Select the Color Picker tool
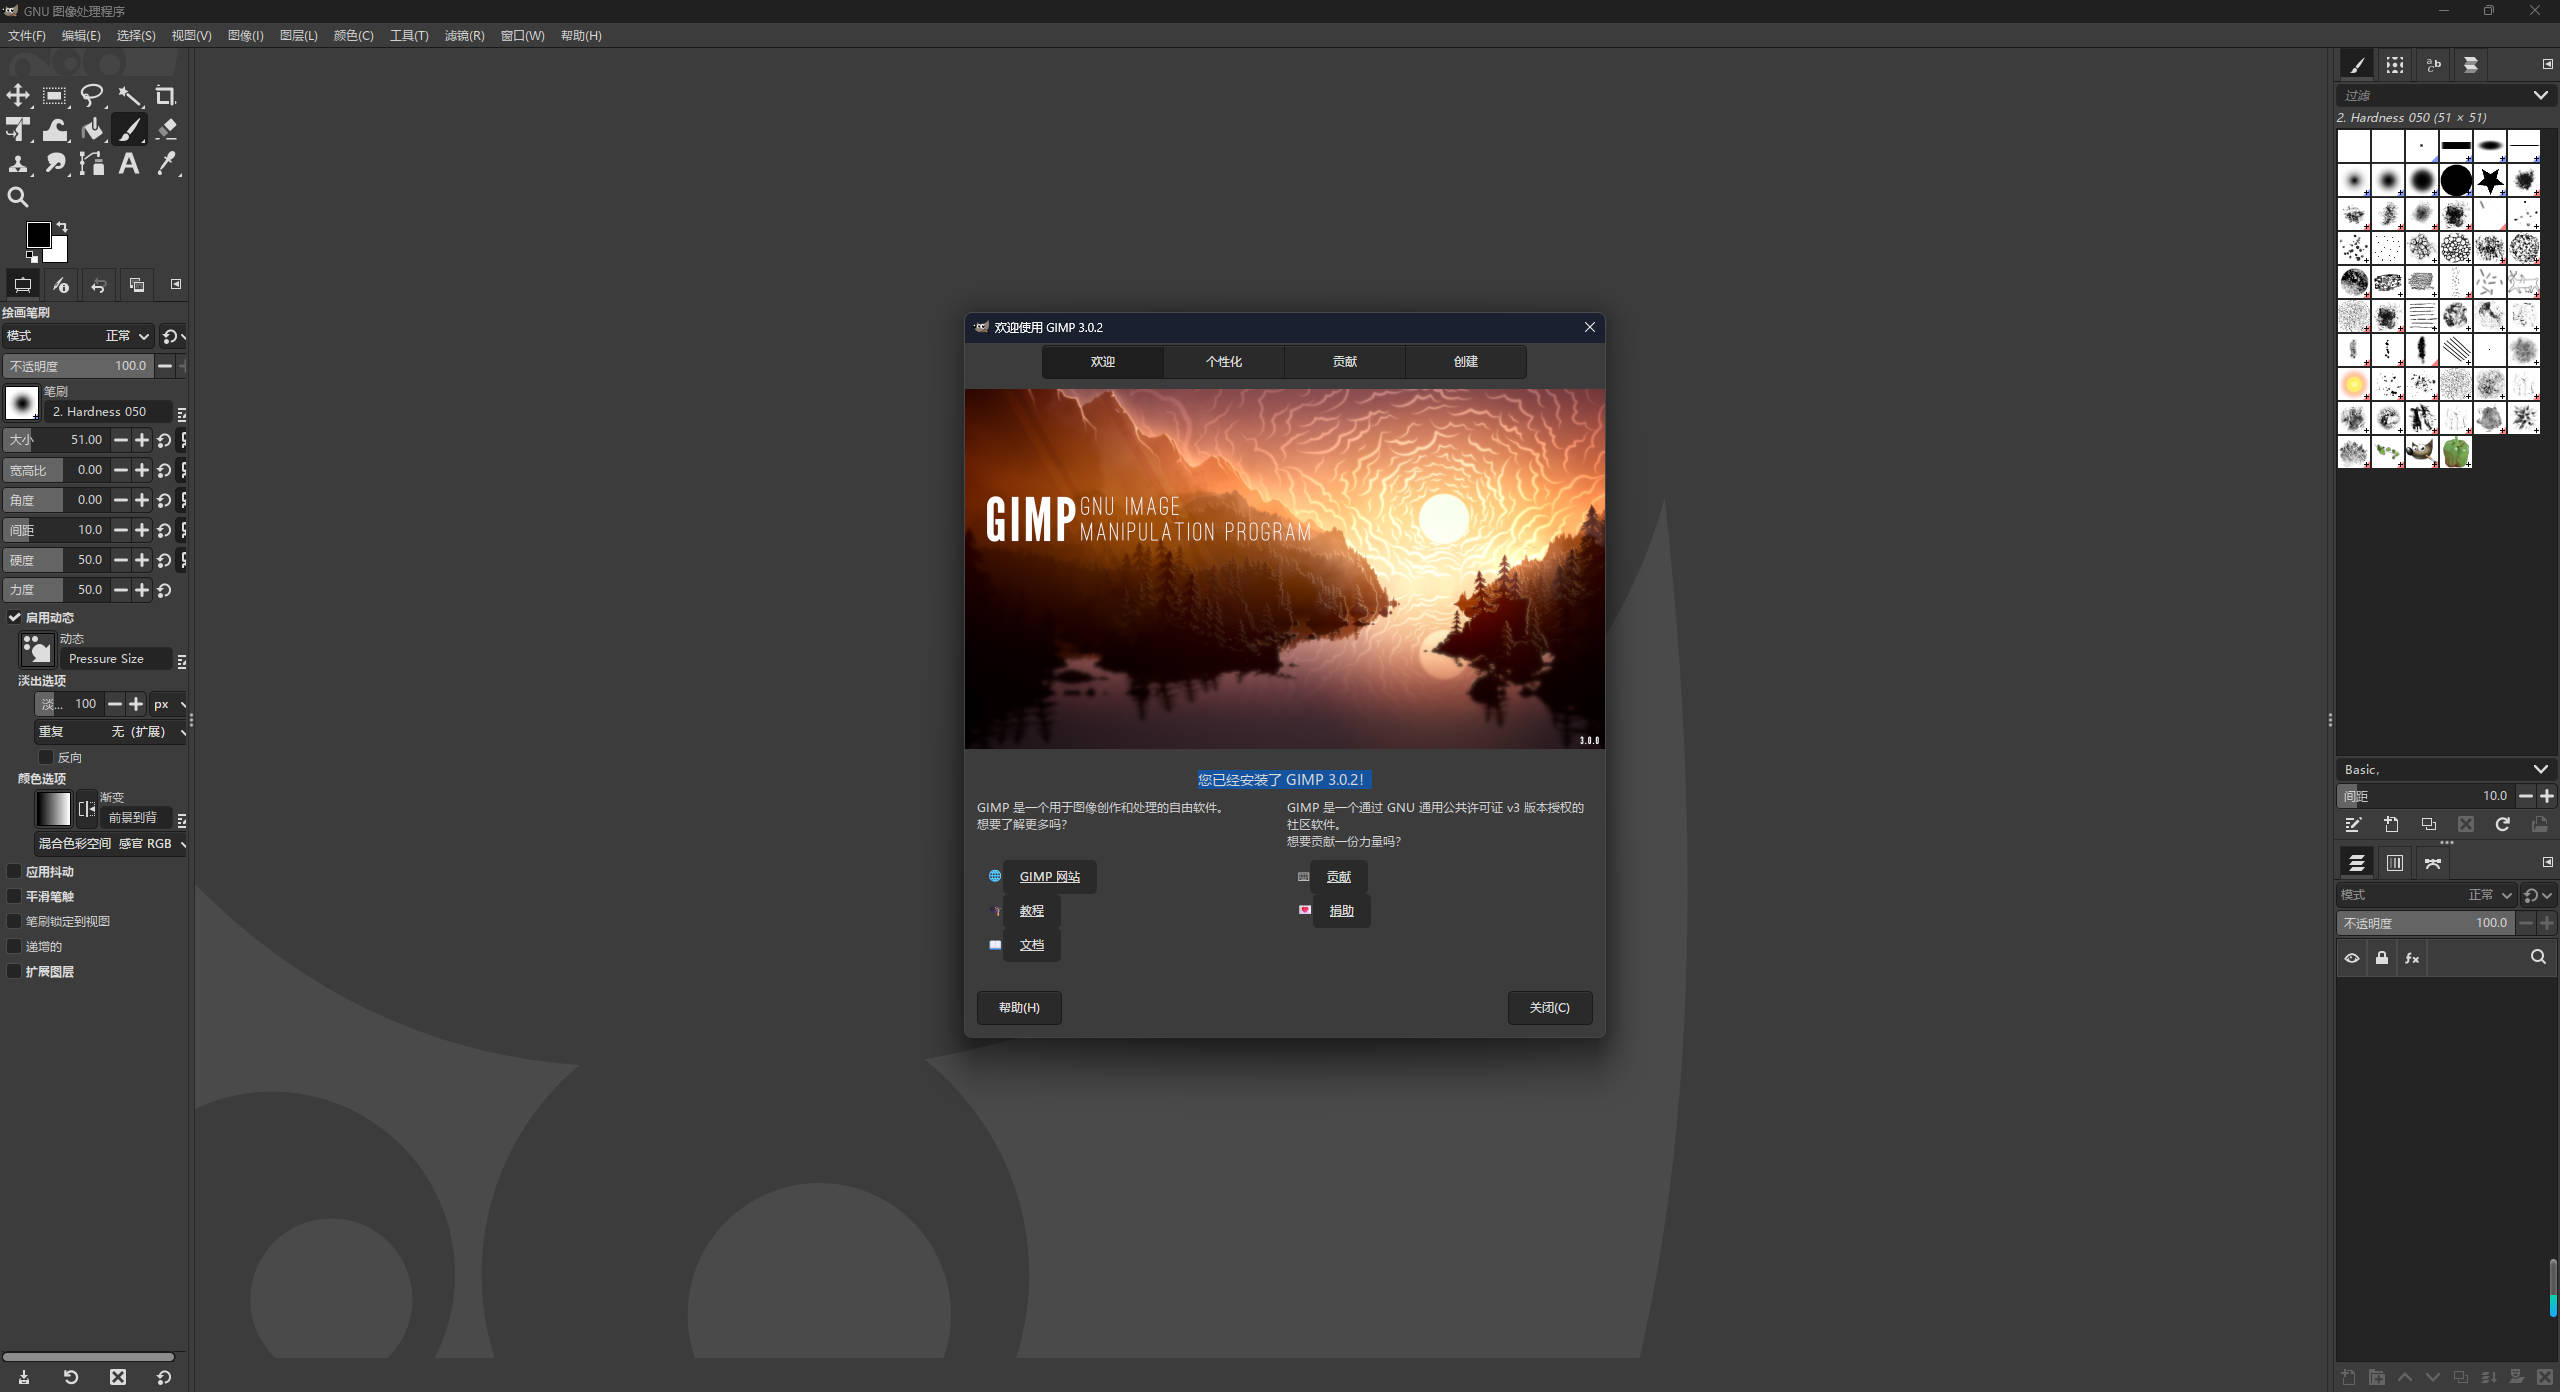 click(x=166, y=164)
